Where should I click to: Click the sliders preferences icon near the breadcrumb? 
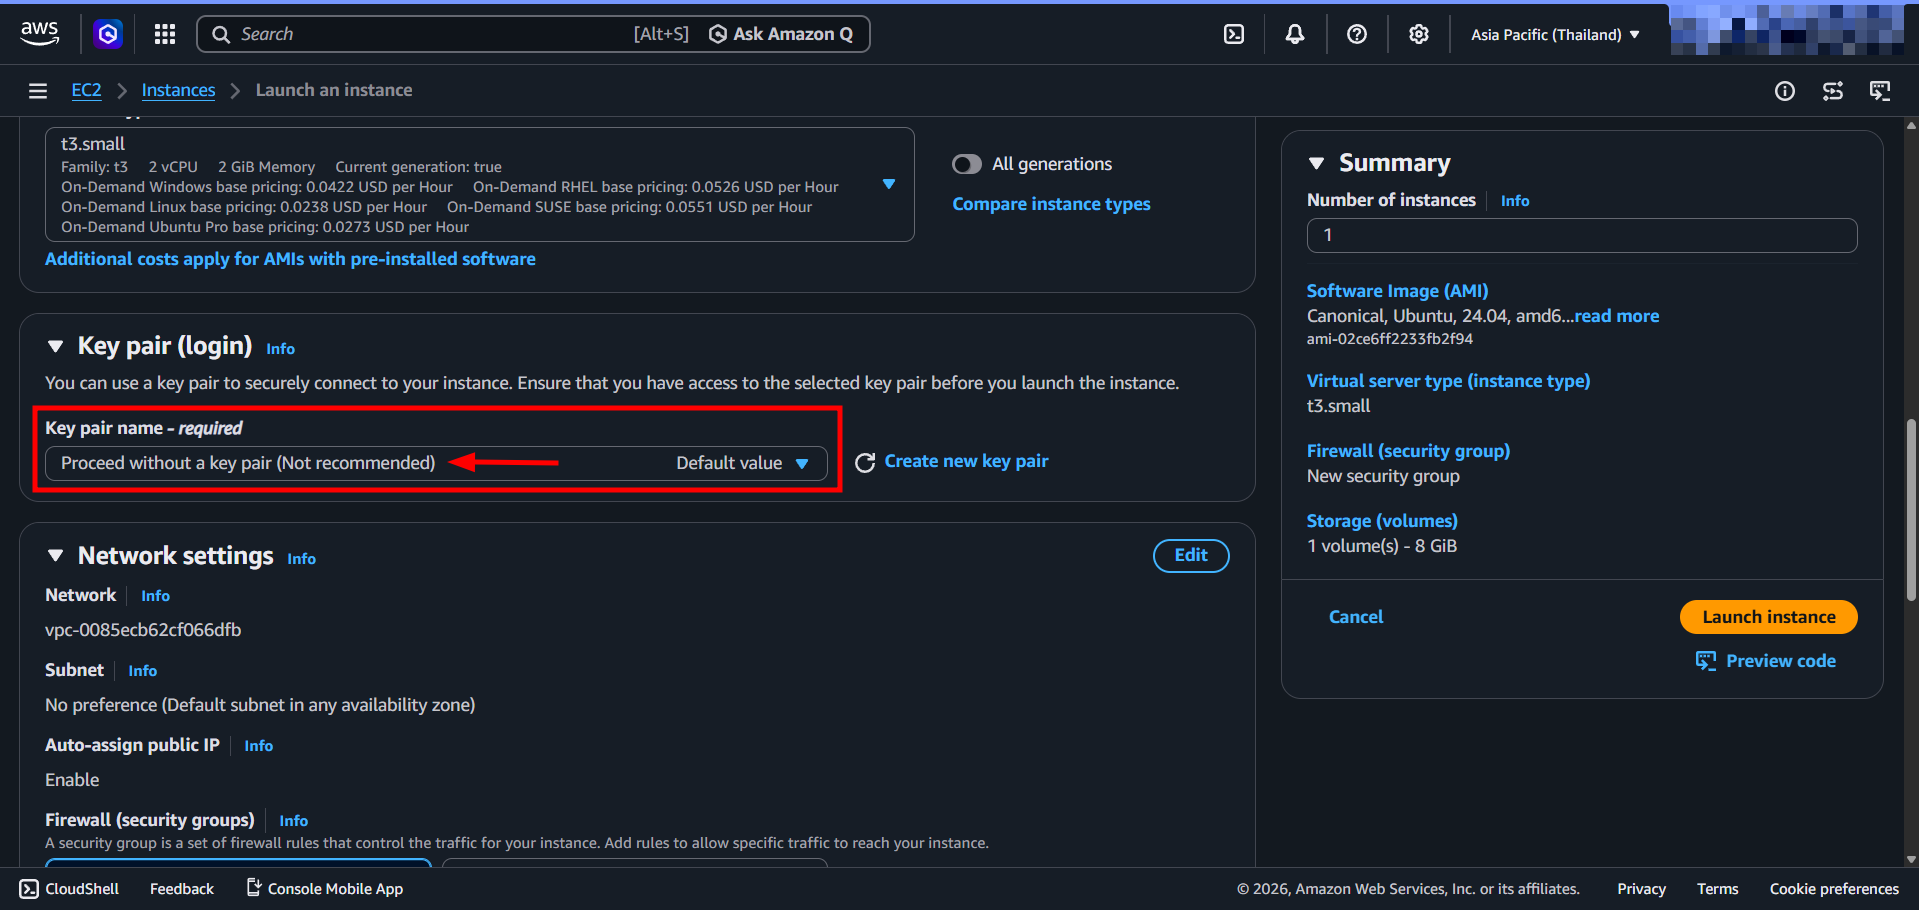(x=1833, y=91)
